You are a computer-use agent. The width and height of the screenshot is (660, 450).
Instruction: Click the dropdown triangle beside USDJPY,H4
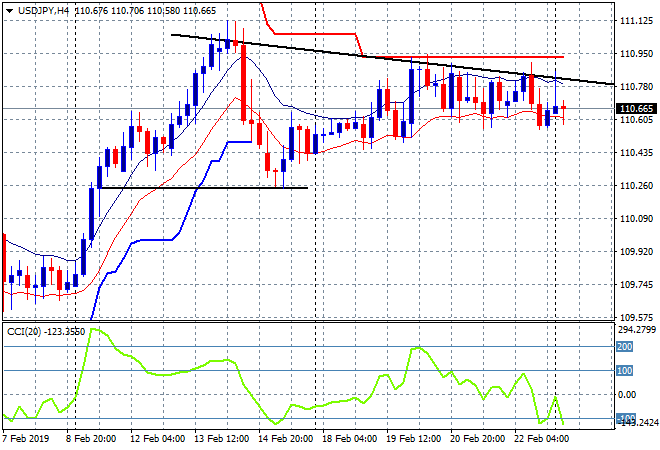pos(10,11)
